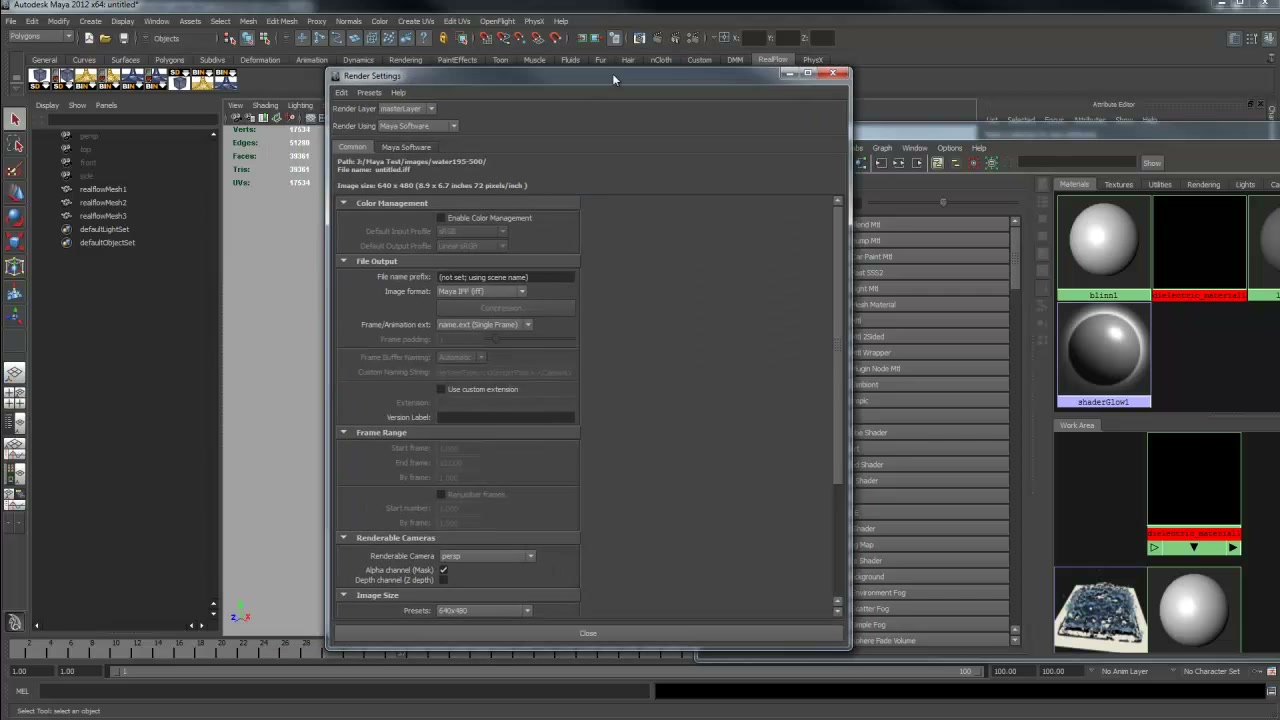
Task: Click the File name prefix input field
Action: (x=506, y=277)
